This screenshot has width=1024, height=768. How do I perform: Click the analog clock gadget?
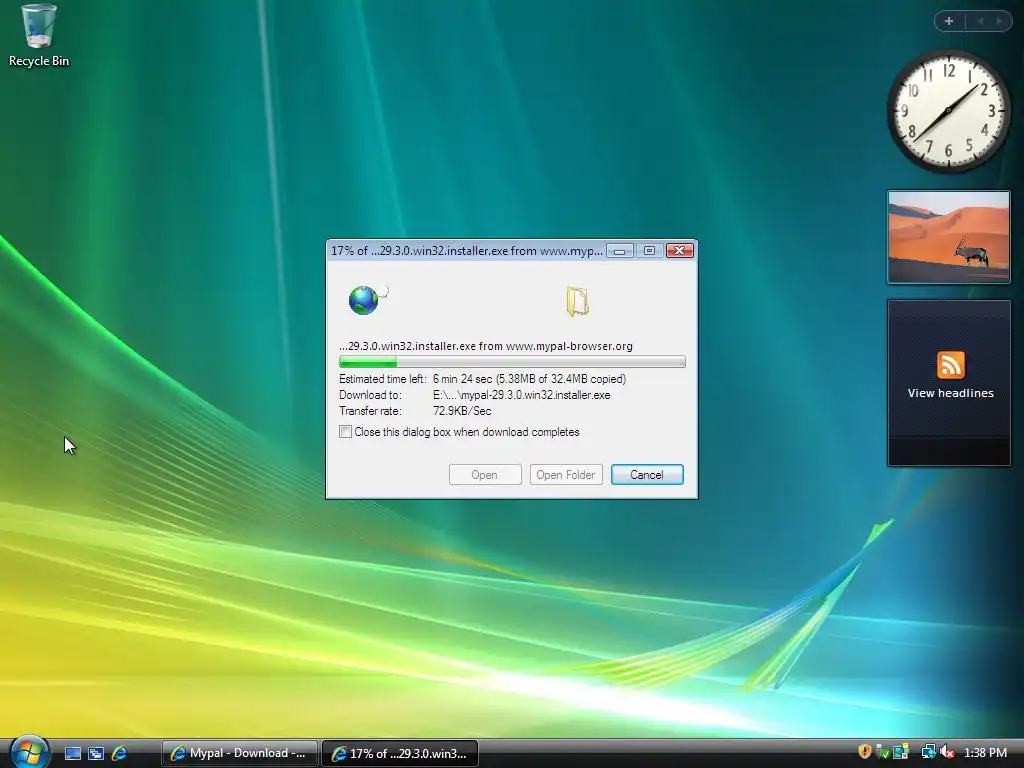coord(948,110)
